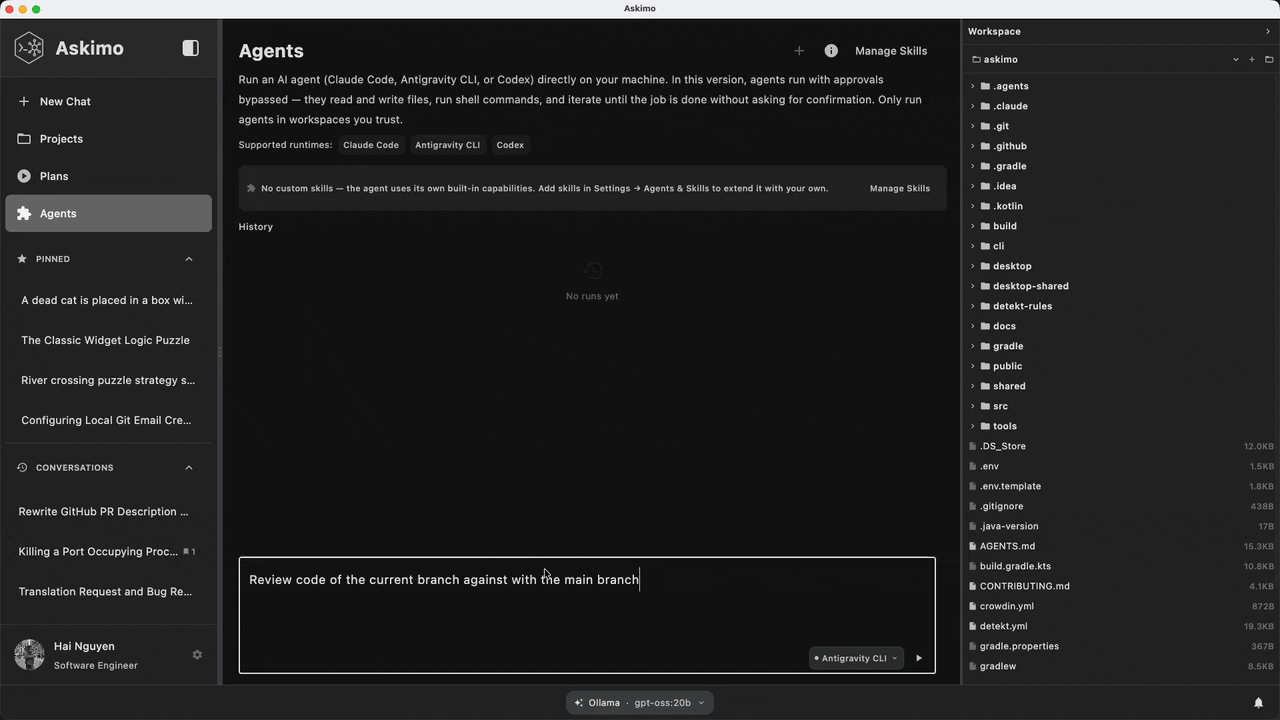Click the Claude Code runtime chip
1280x720 pixels.
click(x=371, y=145)
